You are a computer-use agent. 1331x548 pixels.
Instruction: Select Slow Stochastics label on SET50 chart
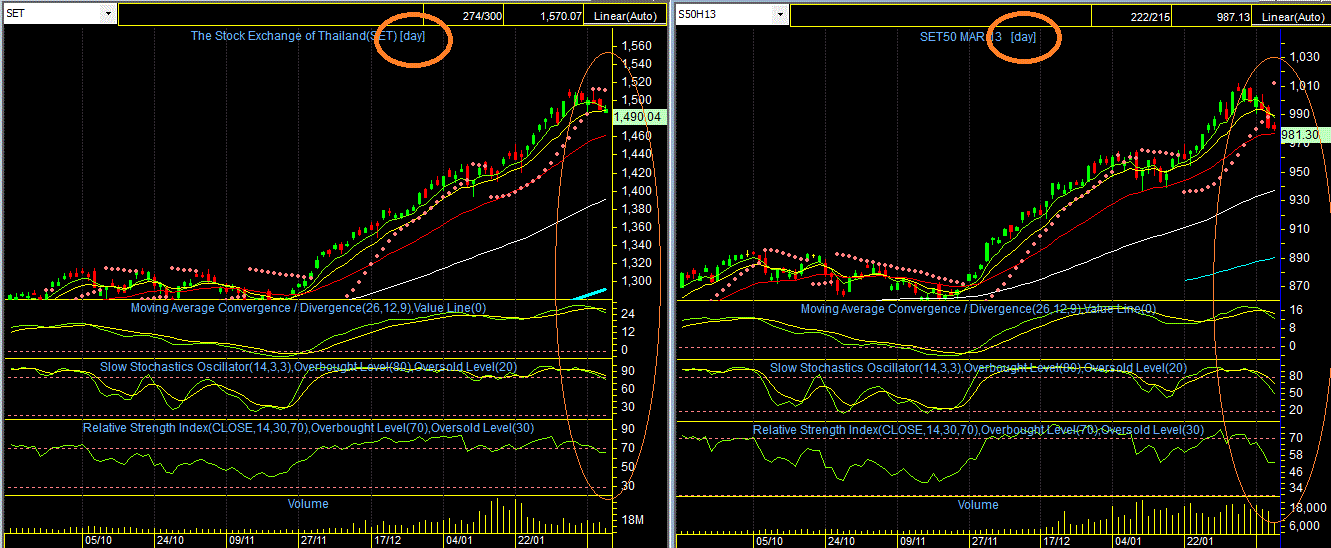[x=978, y=368]
